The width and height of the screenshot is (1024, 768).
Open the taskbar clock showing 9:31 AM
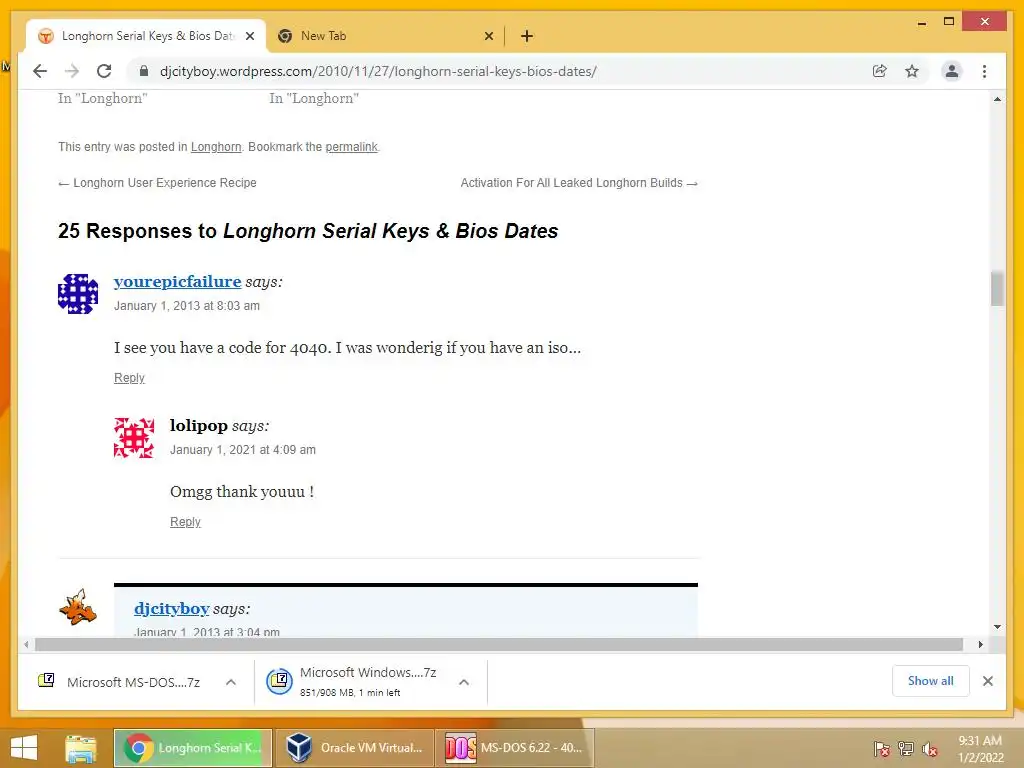click(x=980, y=749)
